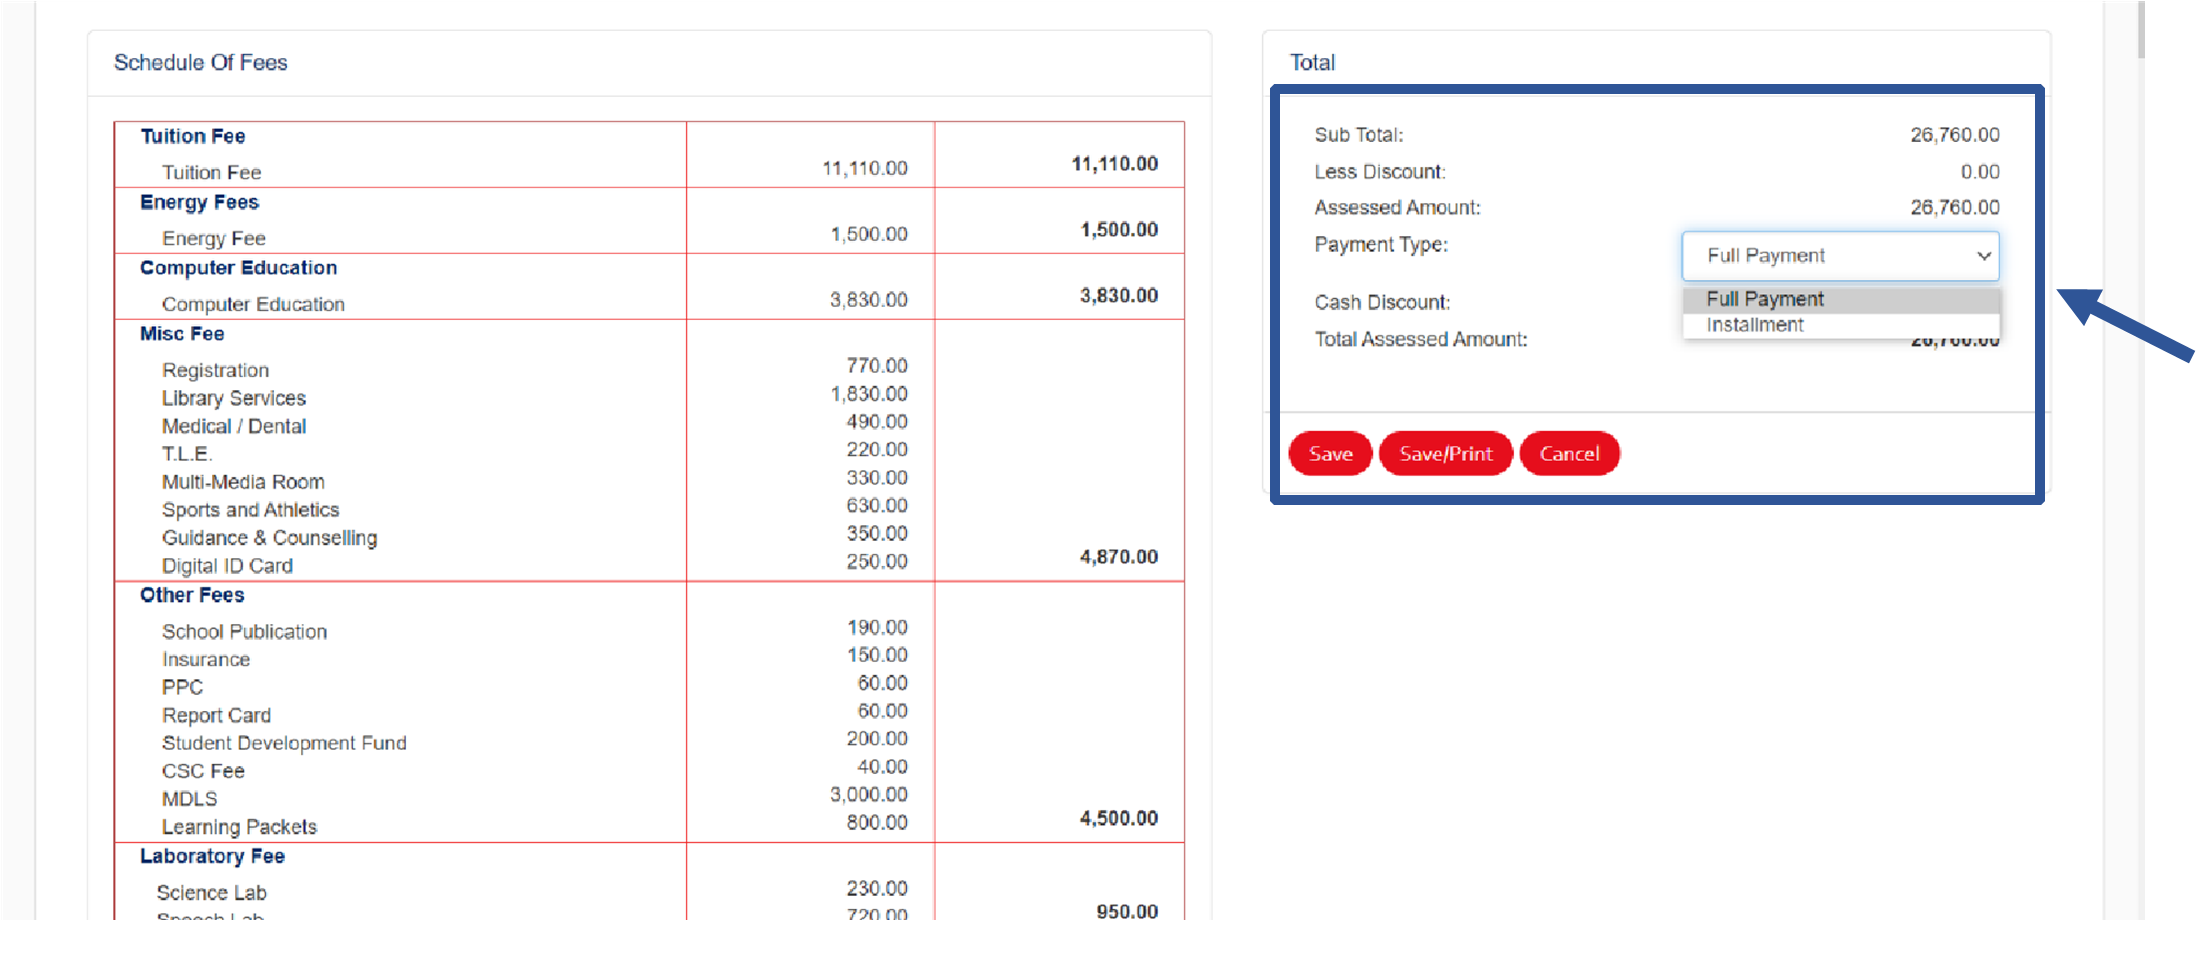Click the Assessed Amount label
The width and height of the screenshot is (2196, 953).
pos(1397,208)
